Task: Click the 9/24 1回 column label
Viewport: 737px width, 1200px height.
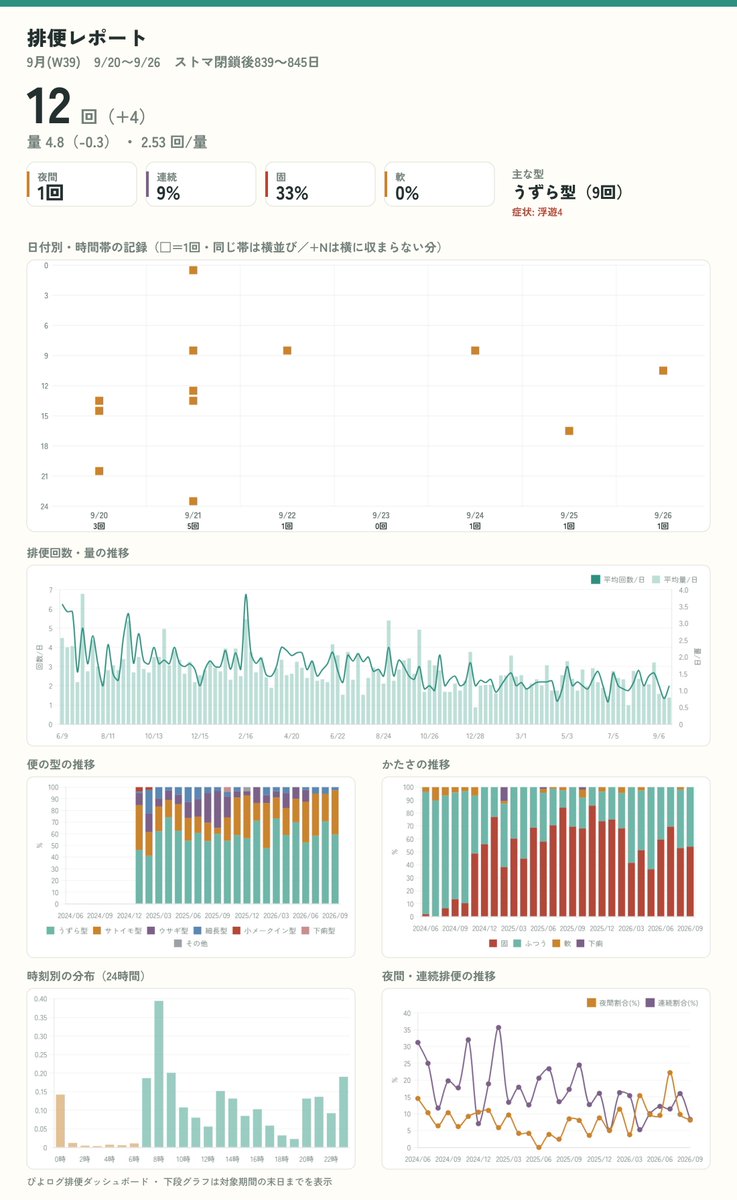Action: pyautogui.click(x=475, y=520)
